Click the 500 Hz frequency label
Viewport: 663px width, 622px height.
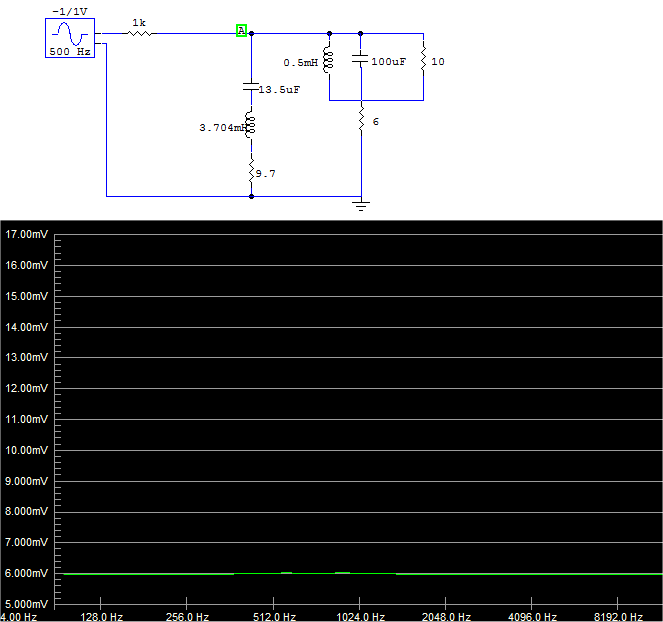click(x=70, y=52)
